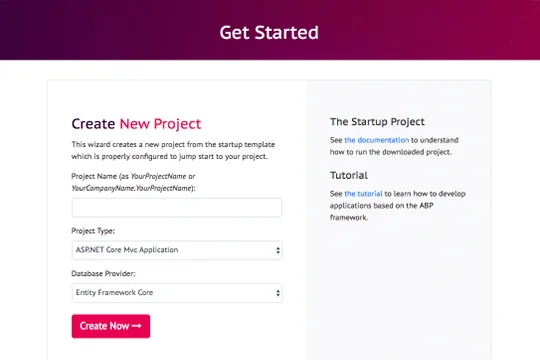
Task: Click The Startup Project heading
Action: pyautogui.click(x=377, y=122)
